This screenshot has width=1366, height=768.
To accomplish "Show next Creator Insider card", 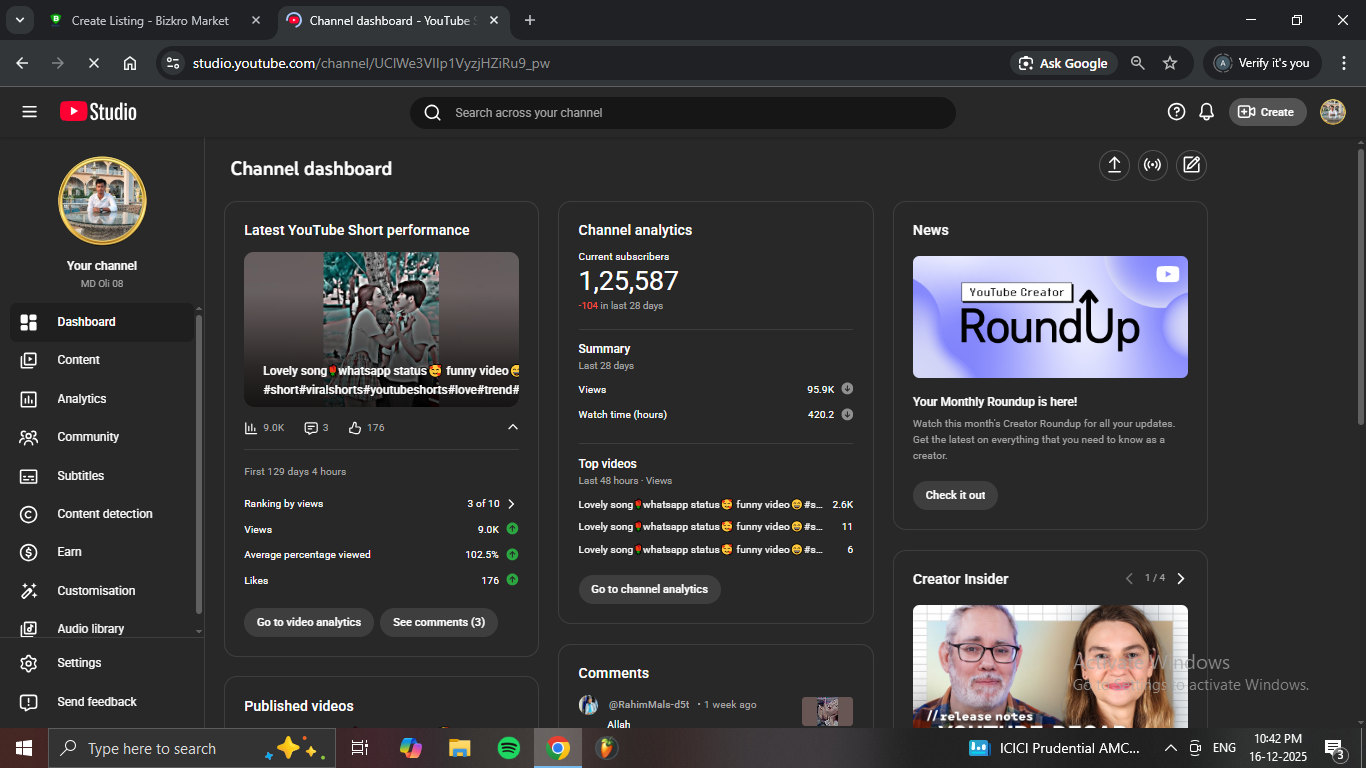I will tap(1181, 579).
